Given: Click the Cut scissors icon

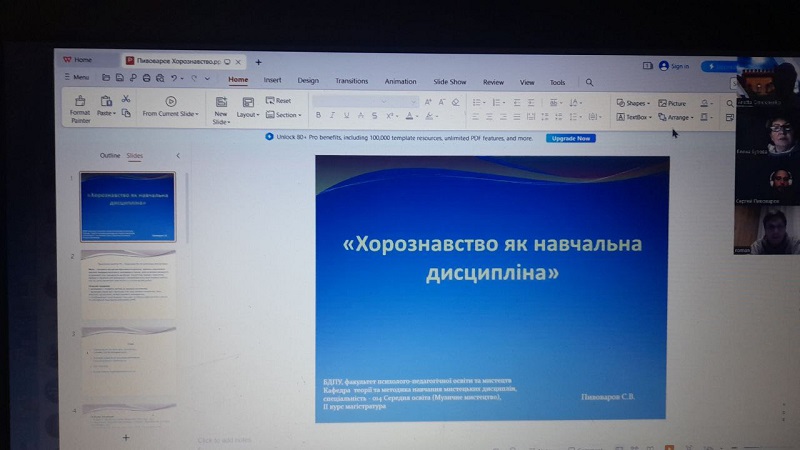Looking at the screenshot, I should (126, 99).
